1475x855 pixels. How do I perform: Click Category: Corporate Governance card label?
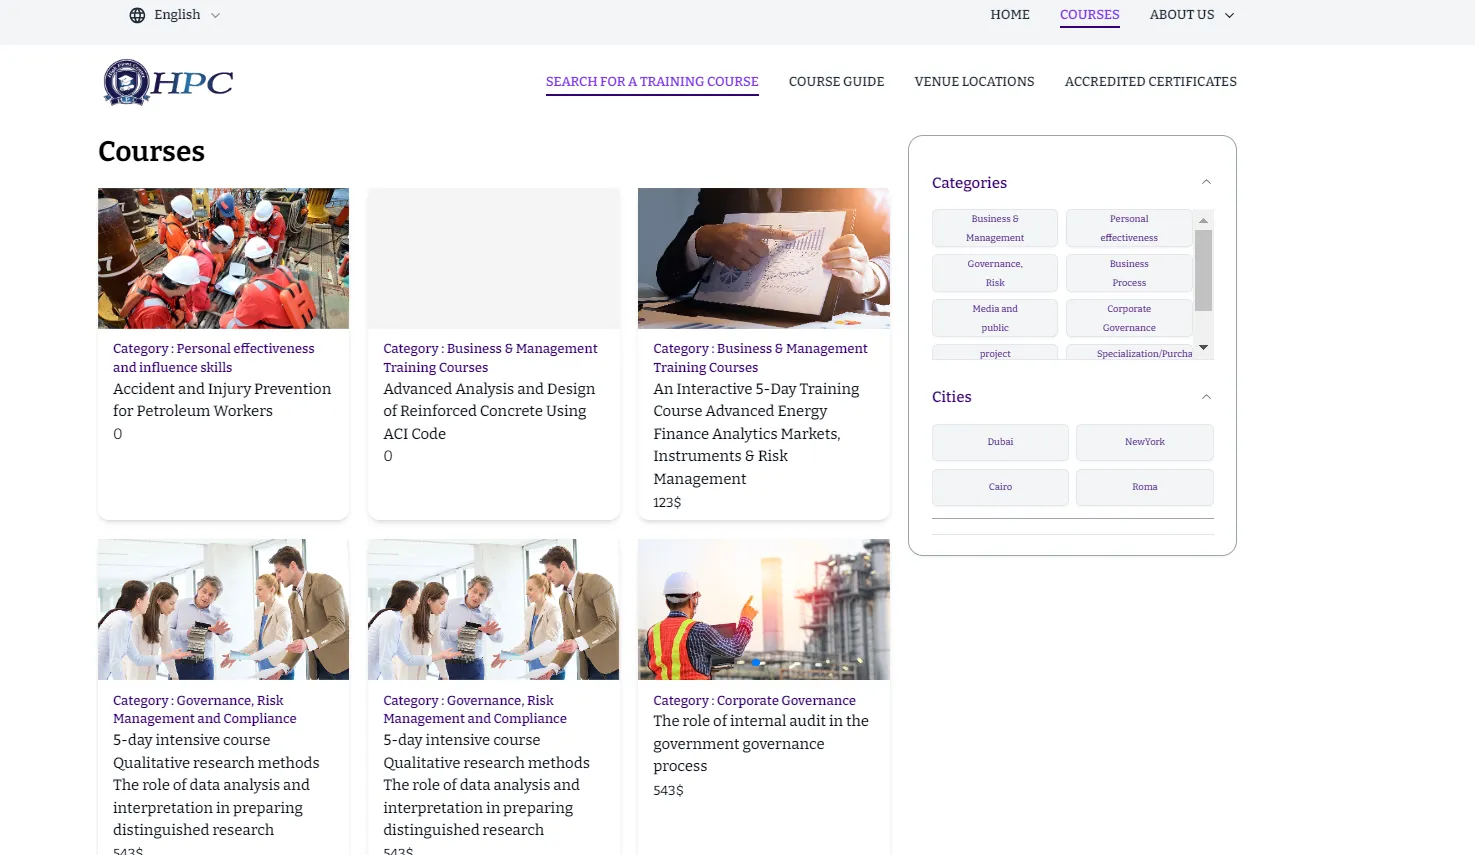click(754, 700)
